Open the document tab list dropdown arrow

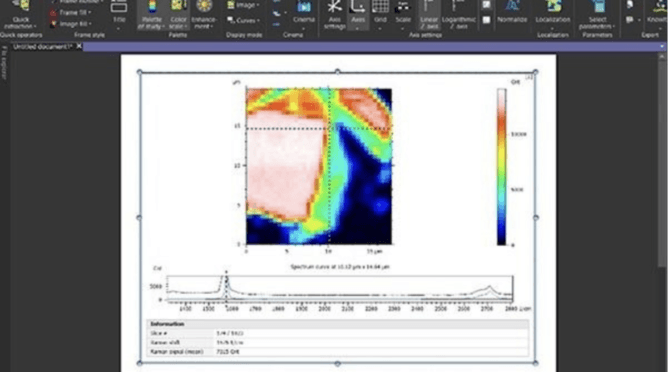(x=662, y=46)
